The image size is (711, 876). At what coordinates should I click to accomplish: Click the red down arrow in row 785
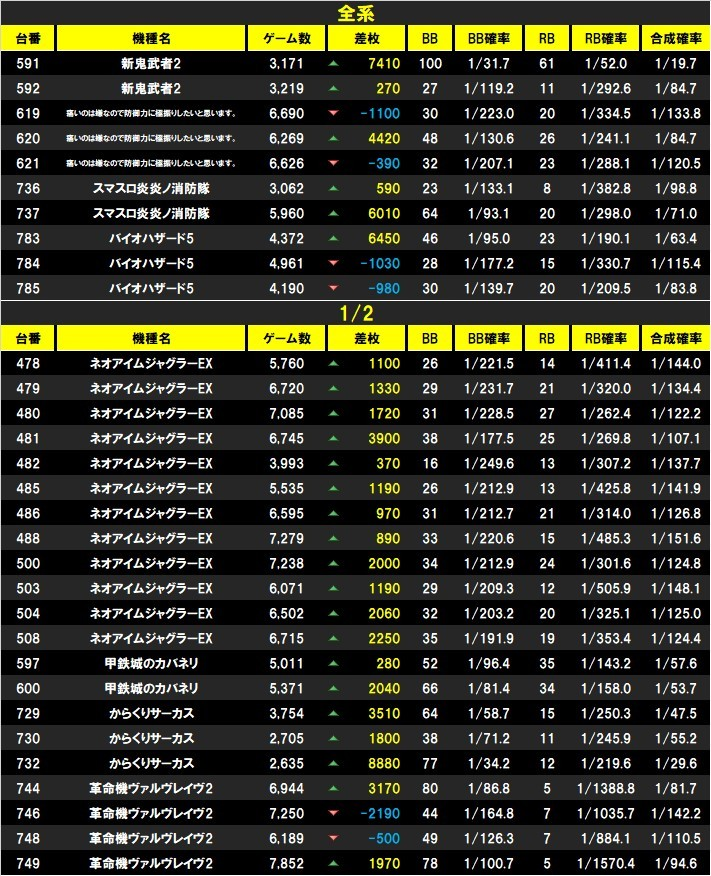333,288
